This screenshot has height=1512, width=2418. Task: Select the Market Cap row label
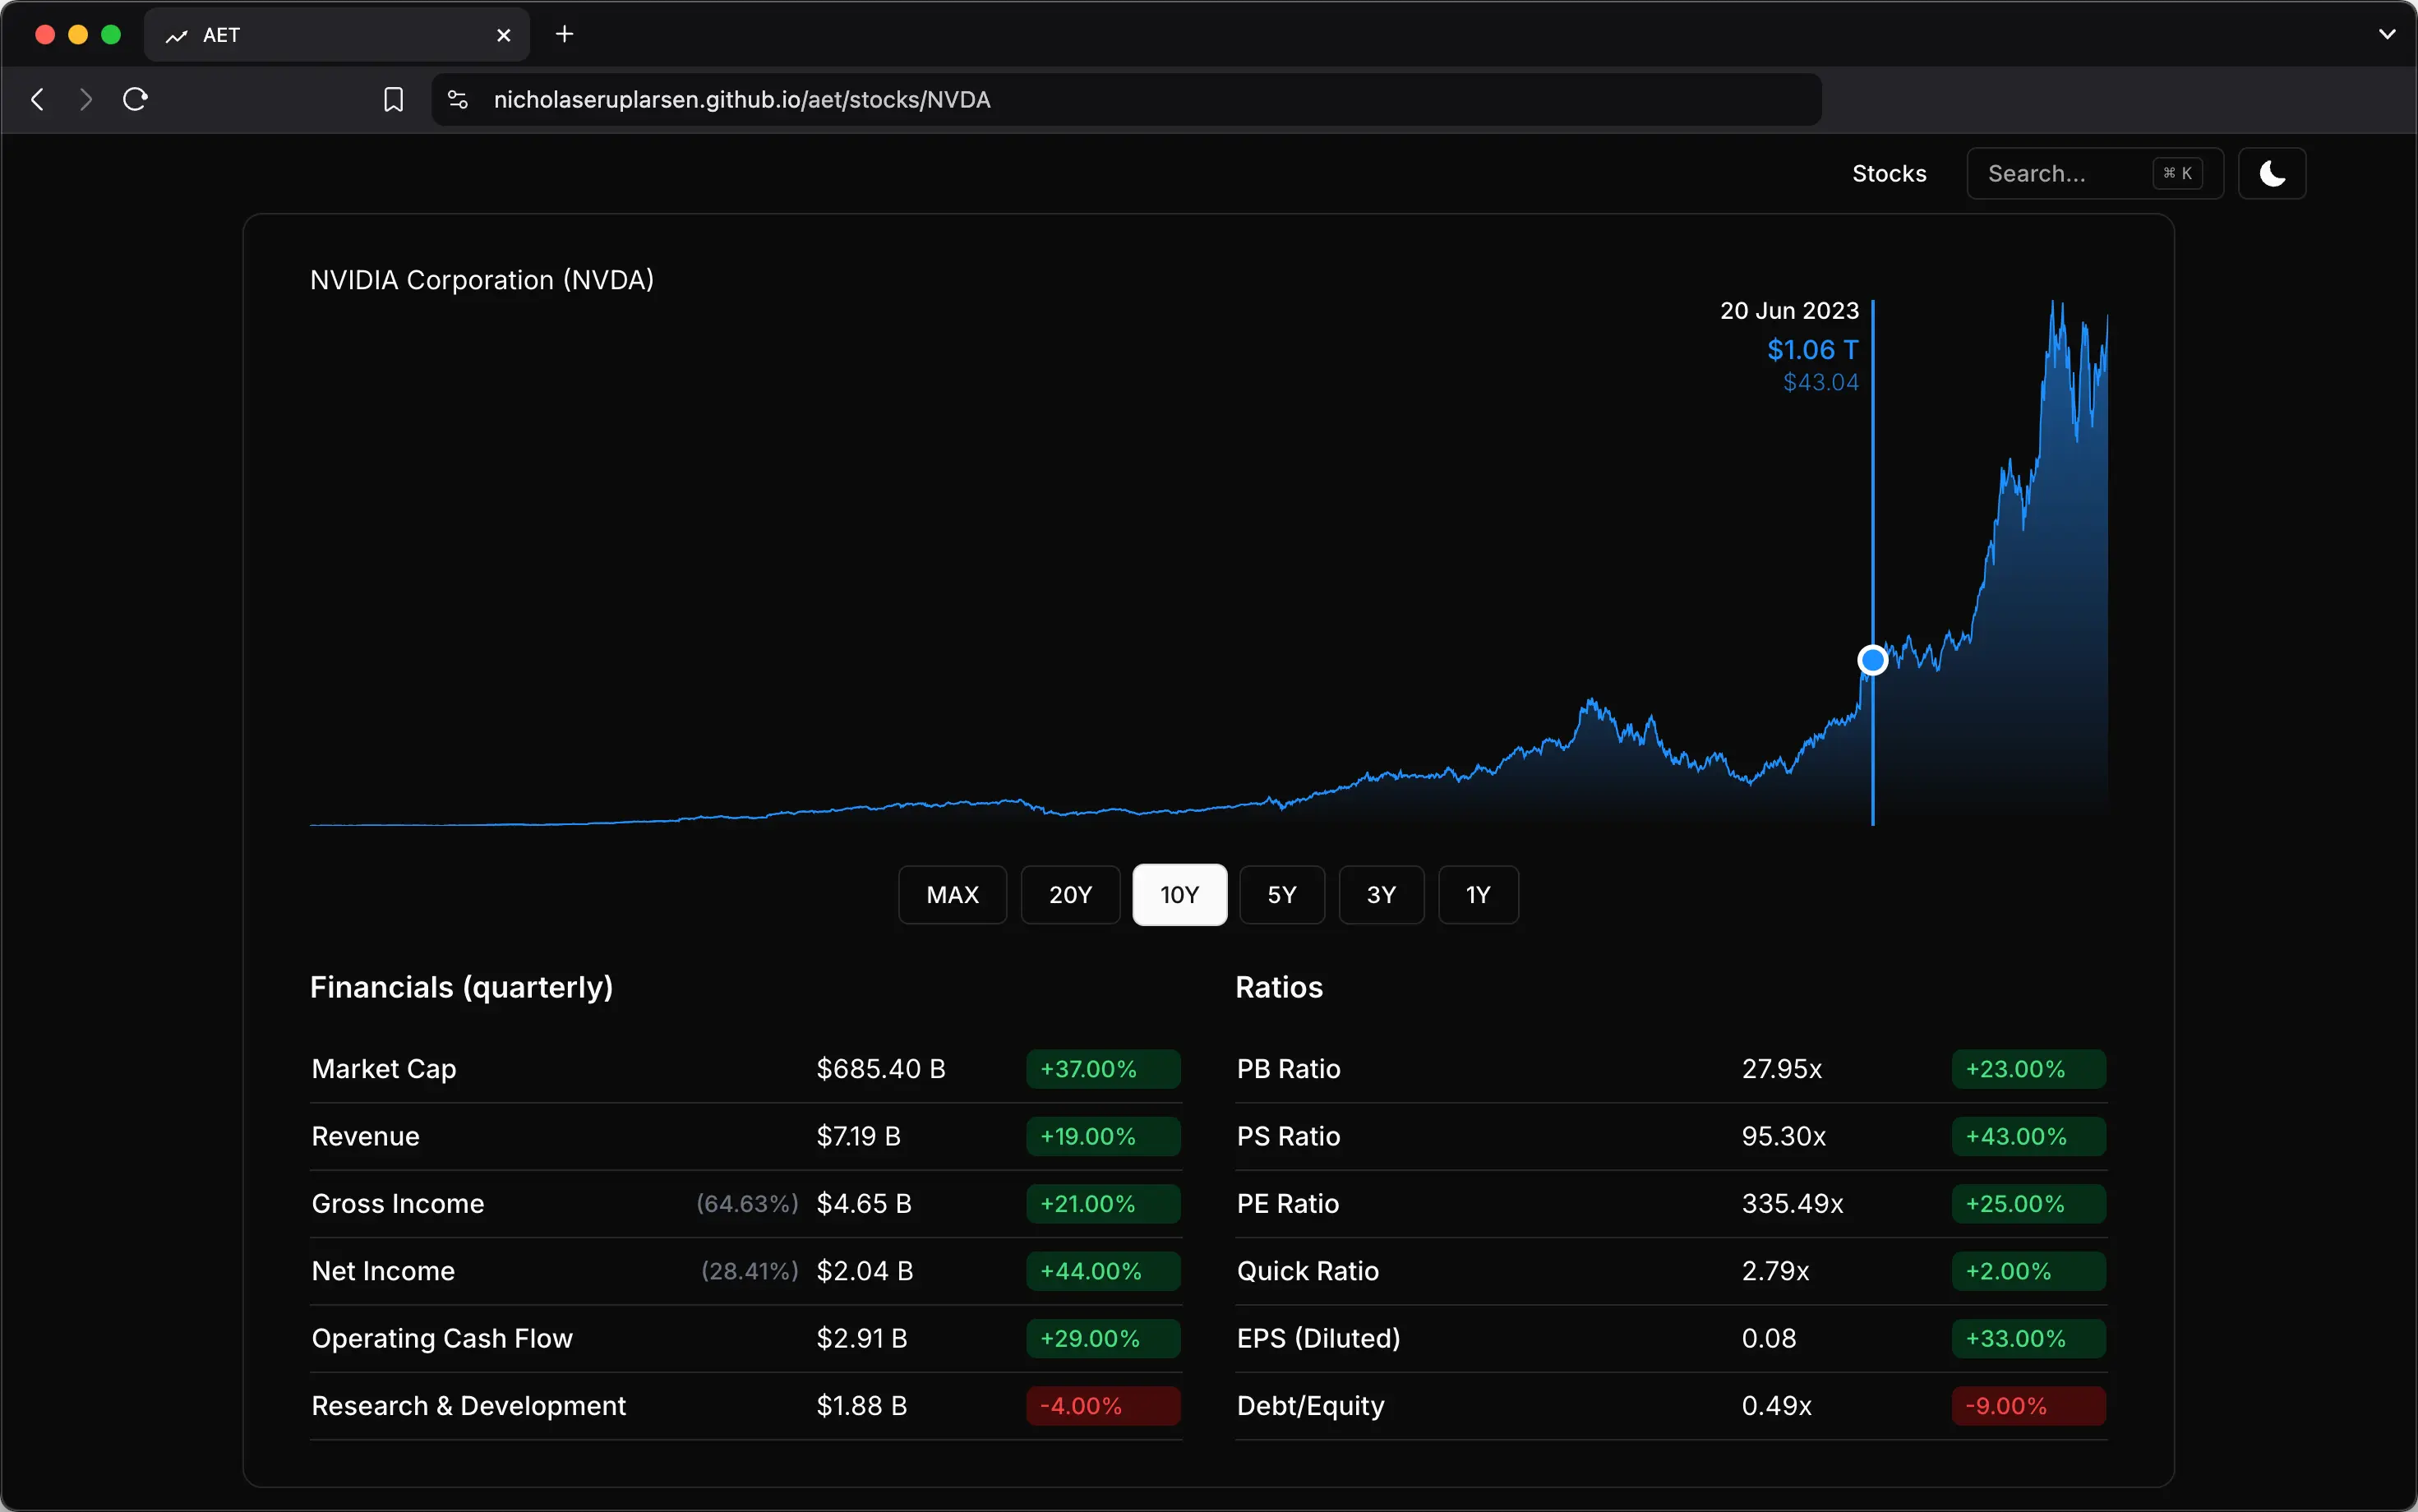(384, 1069)
